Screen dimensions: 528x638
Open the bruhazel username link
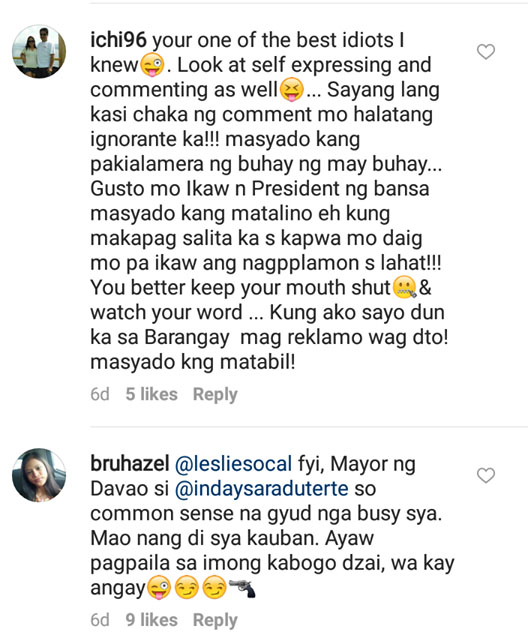(129, 464)
